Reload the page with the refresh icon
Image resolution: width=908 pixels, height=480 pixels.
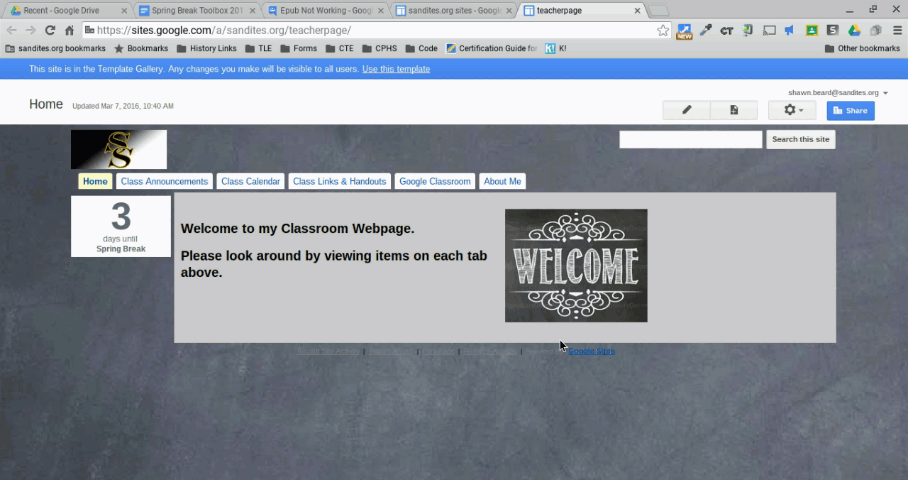50,30
